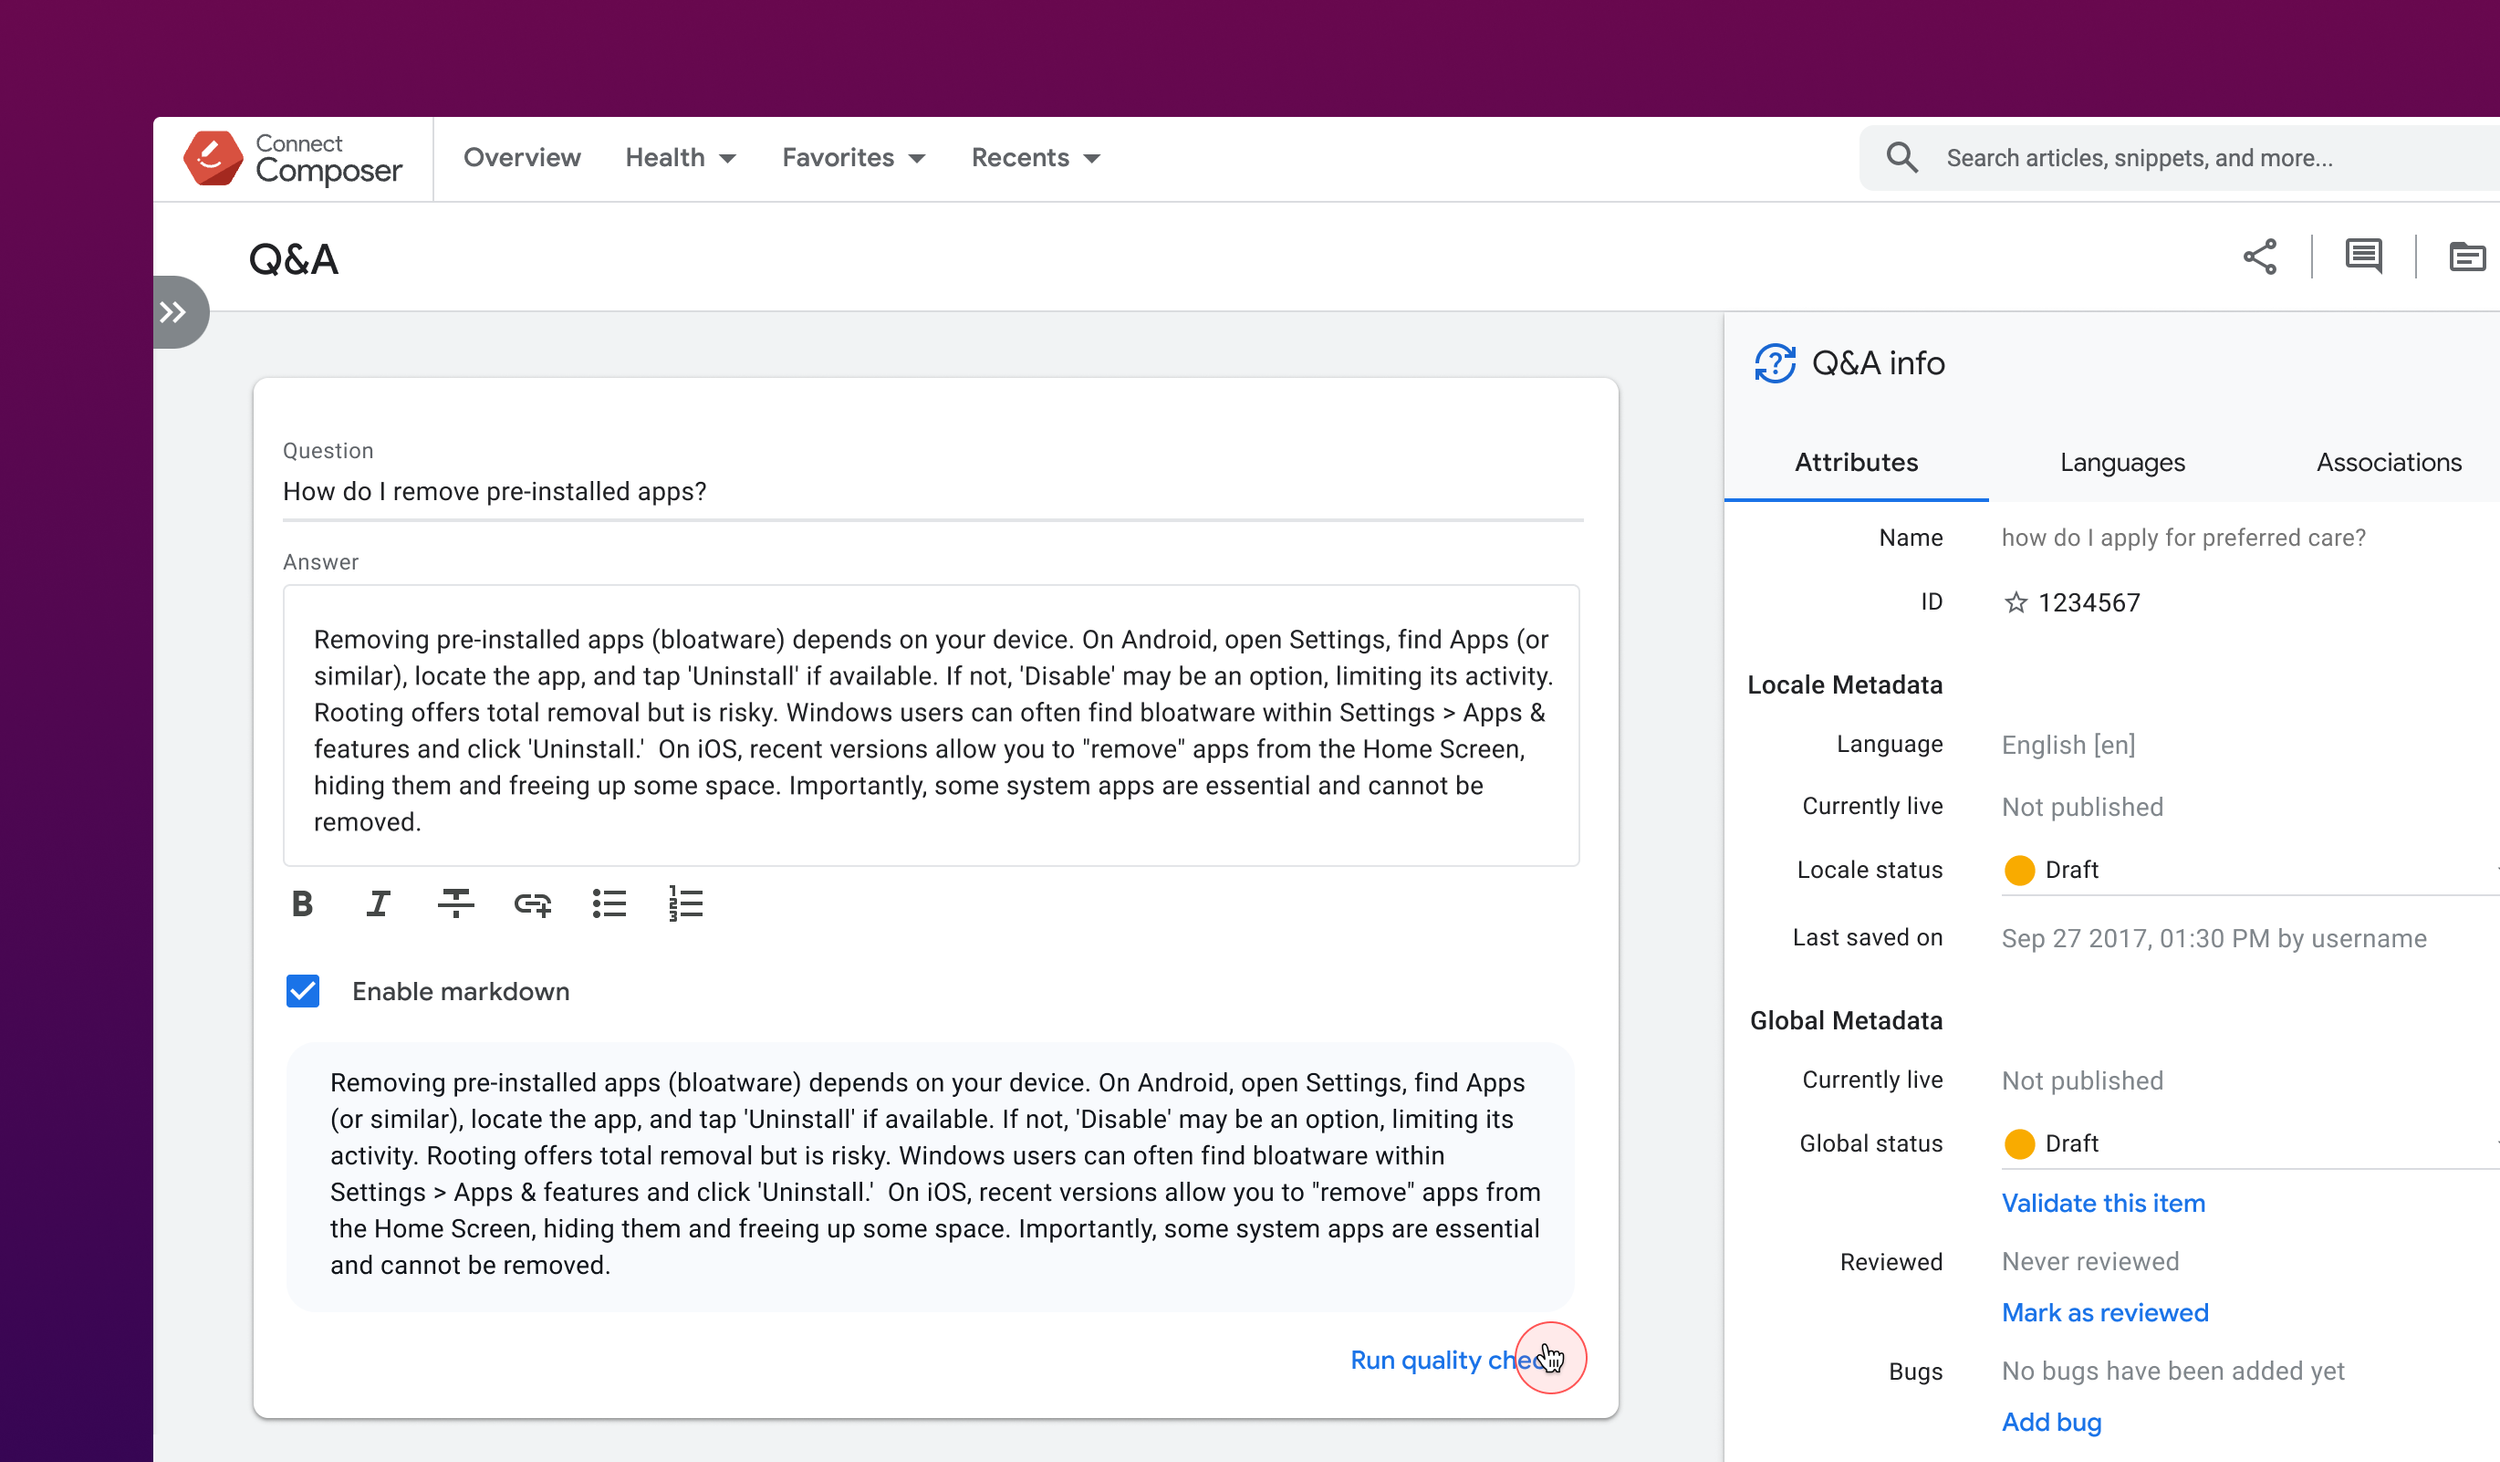
Task: Click the Validate this item link
Action: coord(2103,1203)
